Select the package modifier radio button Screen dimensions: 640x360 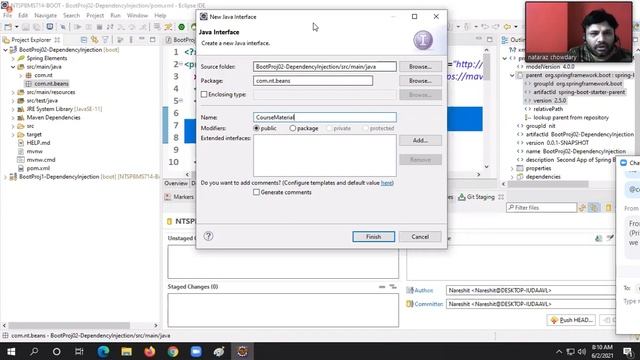pos(293,128)
